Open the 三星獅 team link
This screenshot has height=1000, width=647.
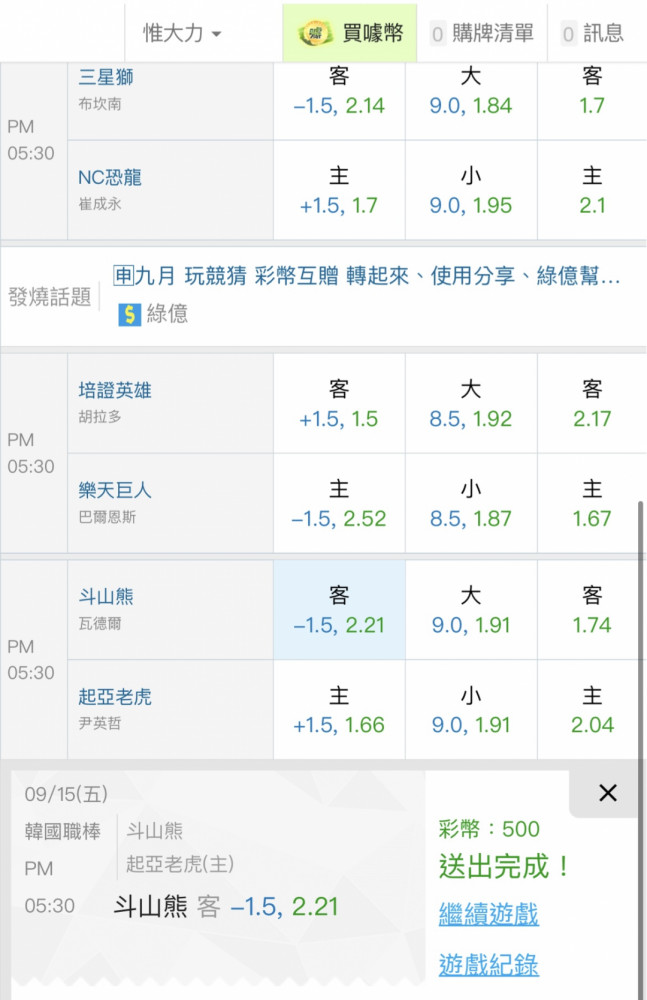point(106,77)
